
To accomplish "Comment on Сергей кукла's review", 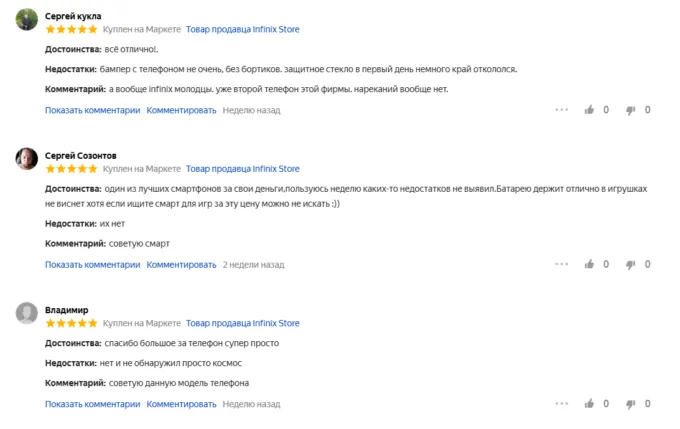I will click(181, 110).
